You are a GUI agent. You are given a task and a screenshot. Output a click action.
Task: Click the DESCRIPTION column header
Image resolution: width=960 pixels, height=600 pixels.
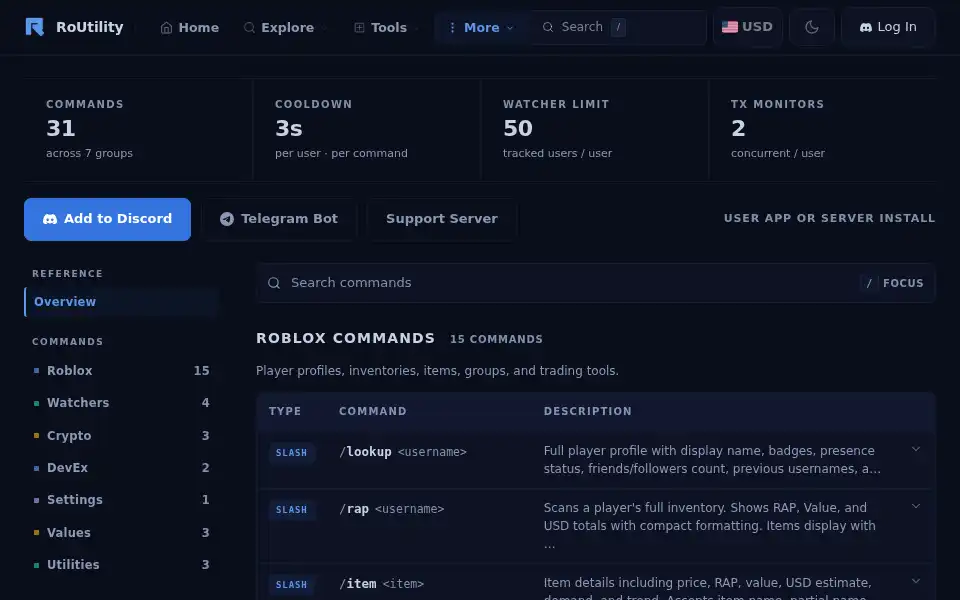[x=588, y=411]
